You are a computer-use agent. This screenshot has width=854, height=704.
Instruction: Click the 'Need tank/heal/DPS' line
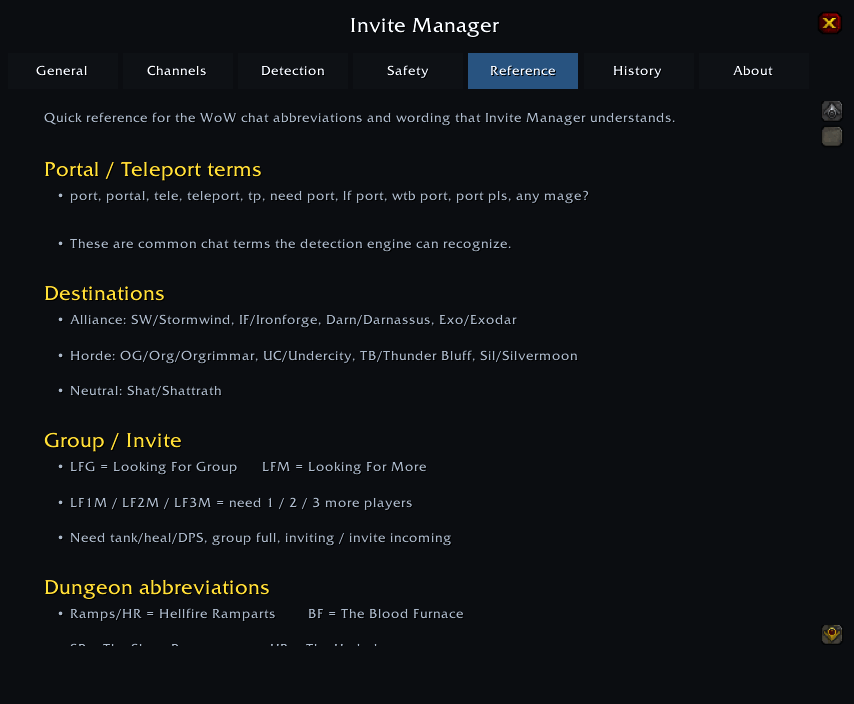click(x=260, y=538)
